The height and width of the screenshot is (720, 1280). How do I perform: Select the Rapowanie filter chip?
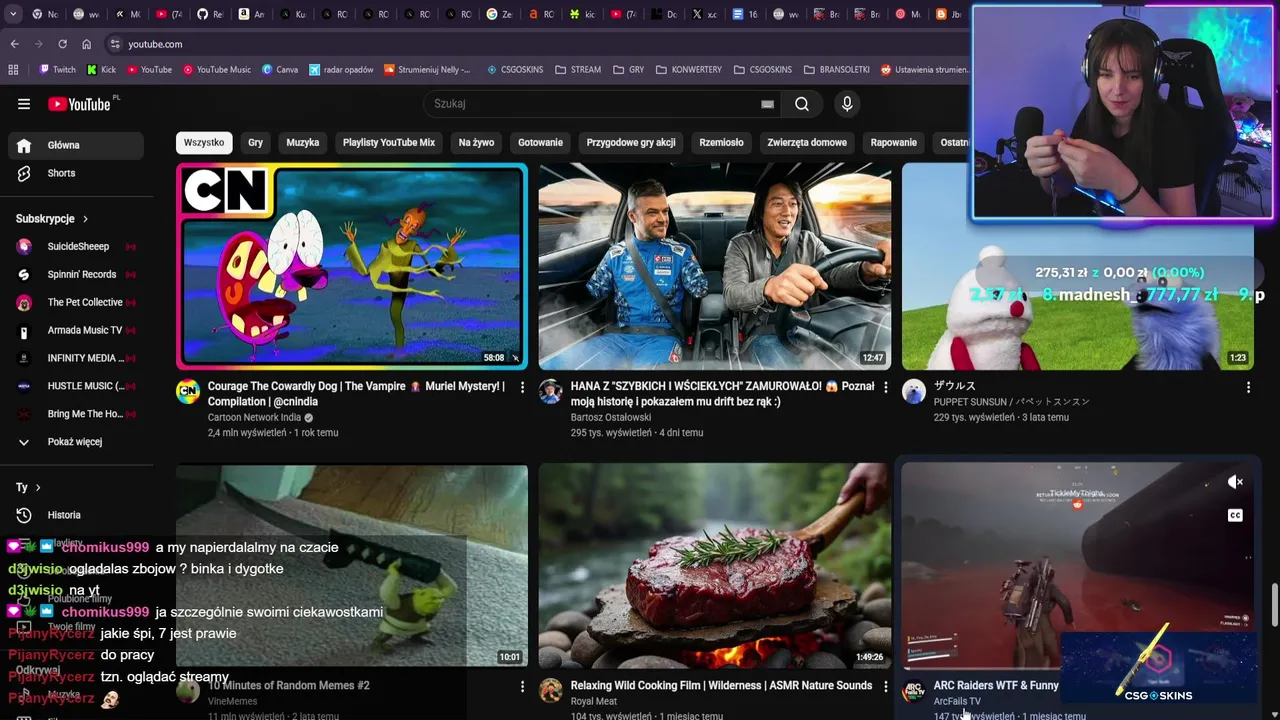pos(894,143)
